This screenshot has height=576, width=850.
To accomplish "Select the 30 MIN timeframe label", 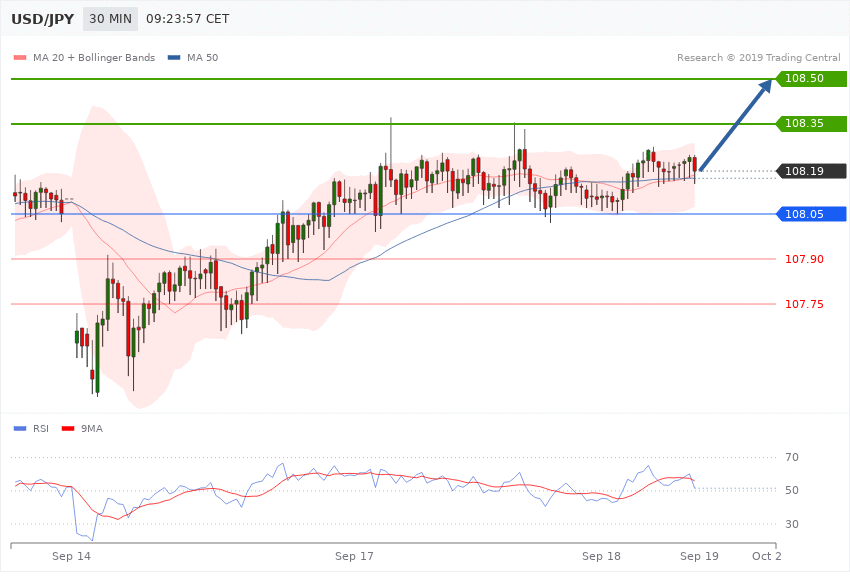I will pyautogui.click(x=110, y=19).
